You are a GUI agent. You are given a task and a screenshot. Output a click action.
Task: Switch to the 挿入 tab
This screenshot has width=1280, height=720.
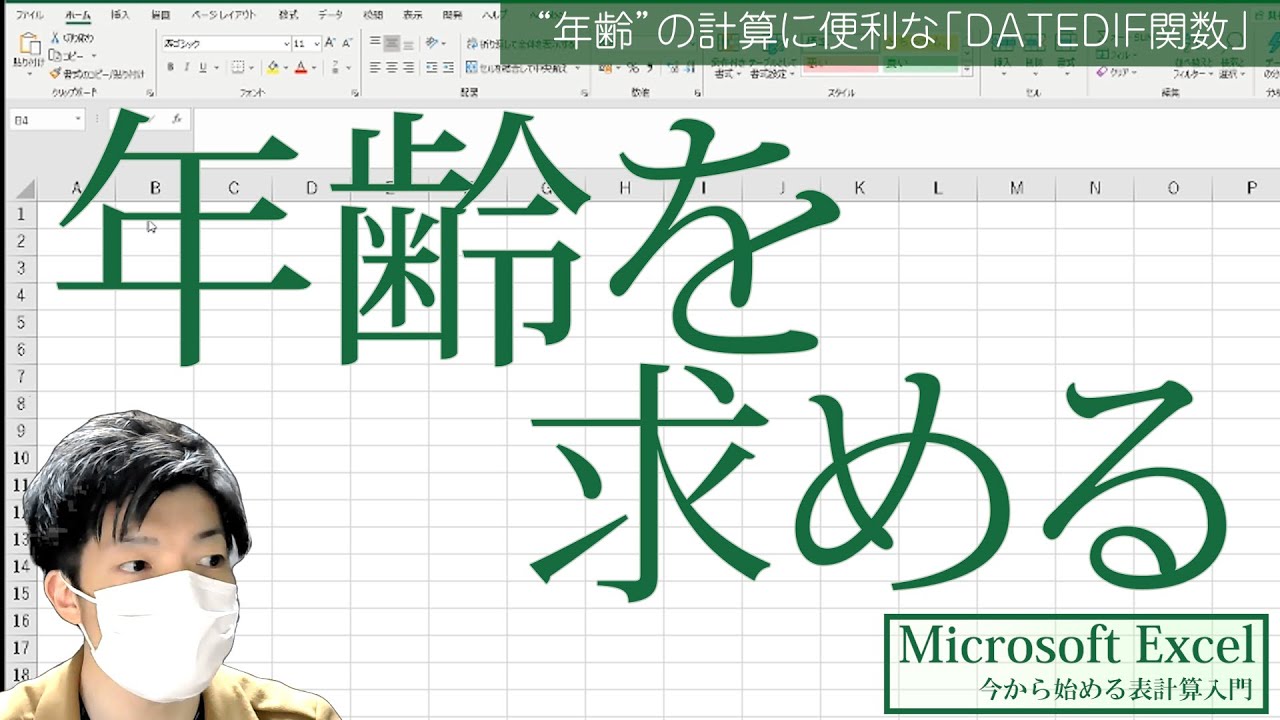(x=120, y=15)
